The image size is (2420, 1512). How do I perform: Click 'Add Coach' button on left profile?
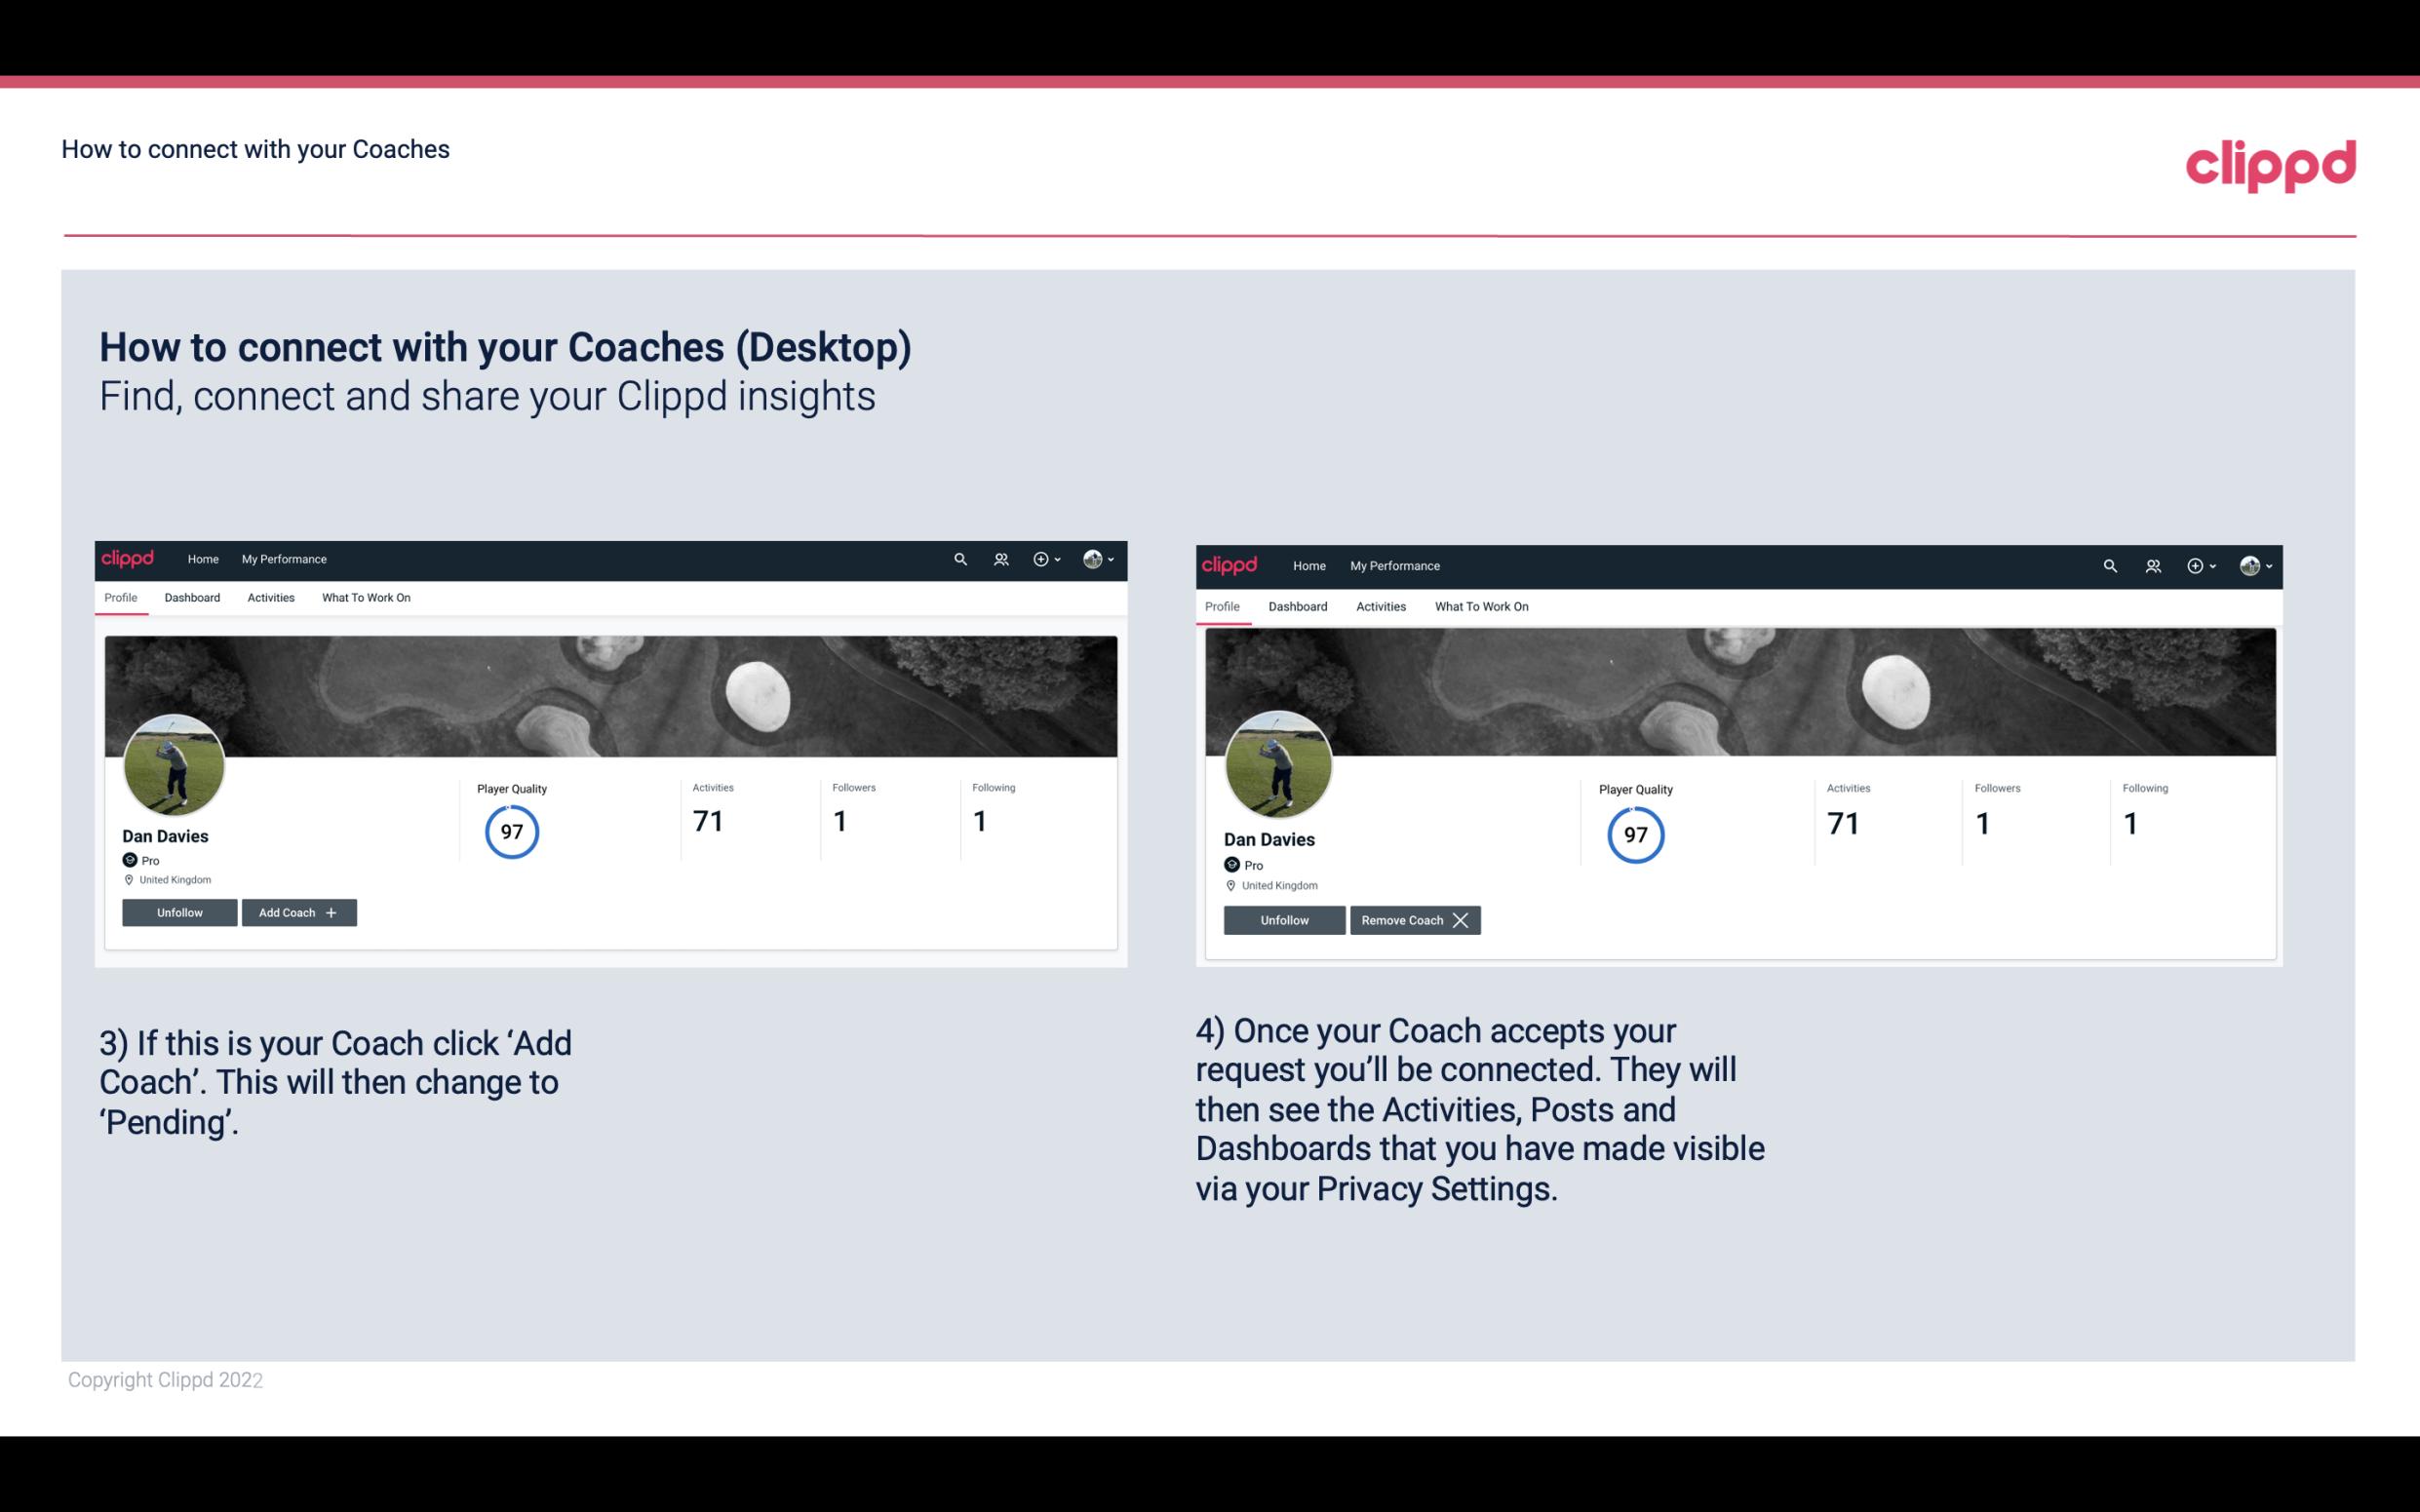(298, 911)
